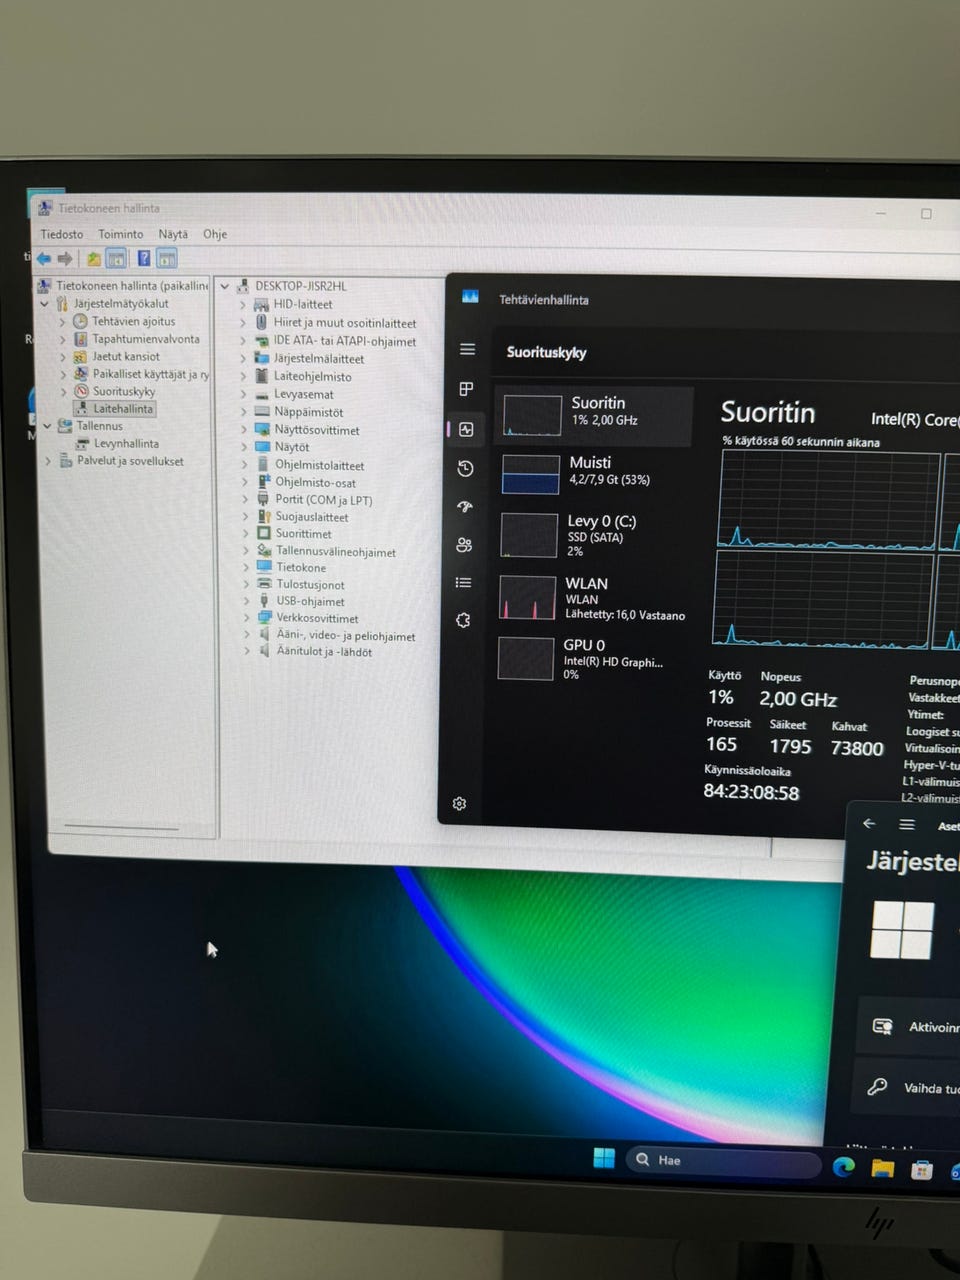Click the Tulostusjonot printer icon
The image size is (960, 1280).
click(x=265, y=584)
